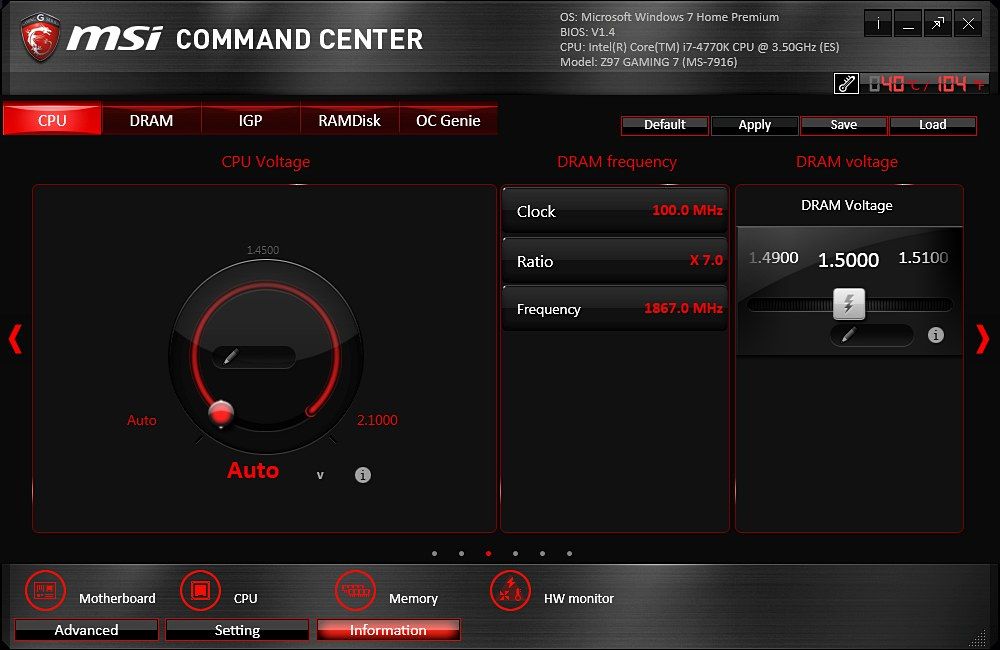1000x650 pixels.
Task: Click the red CPU Voltage dial knob
Action: (x=221, y=414)
